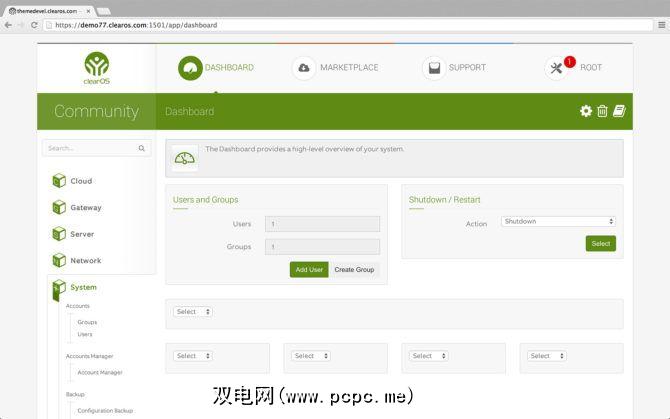Open Users under Accounts
The image size is (670, 419).
85,334
